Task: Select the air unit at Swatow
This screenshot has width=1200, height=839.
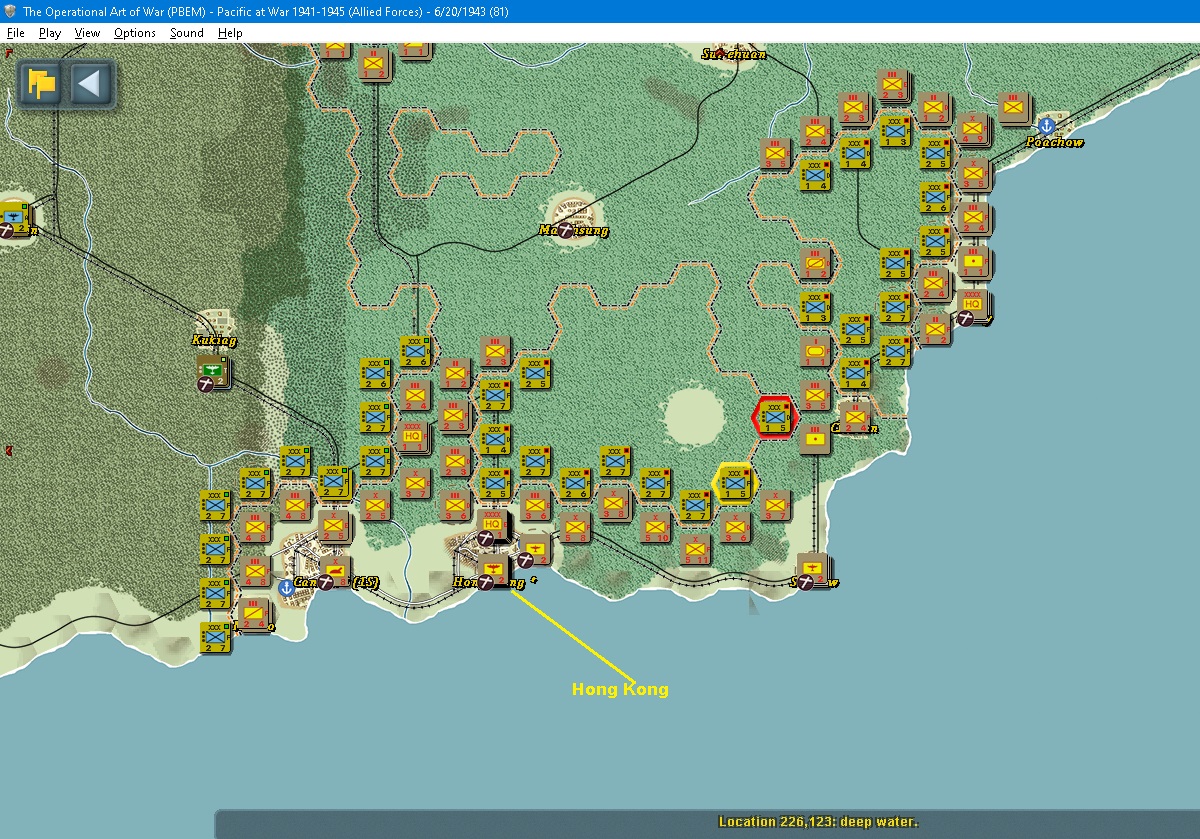Action: (814, 569)
